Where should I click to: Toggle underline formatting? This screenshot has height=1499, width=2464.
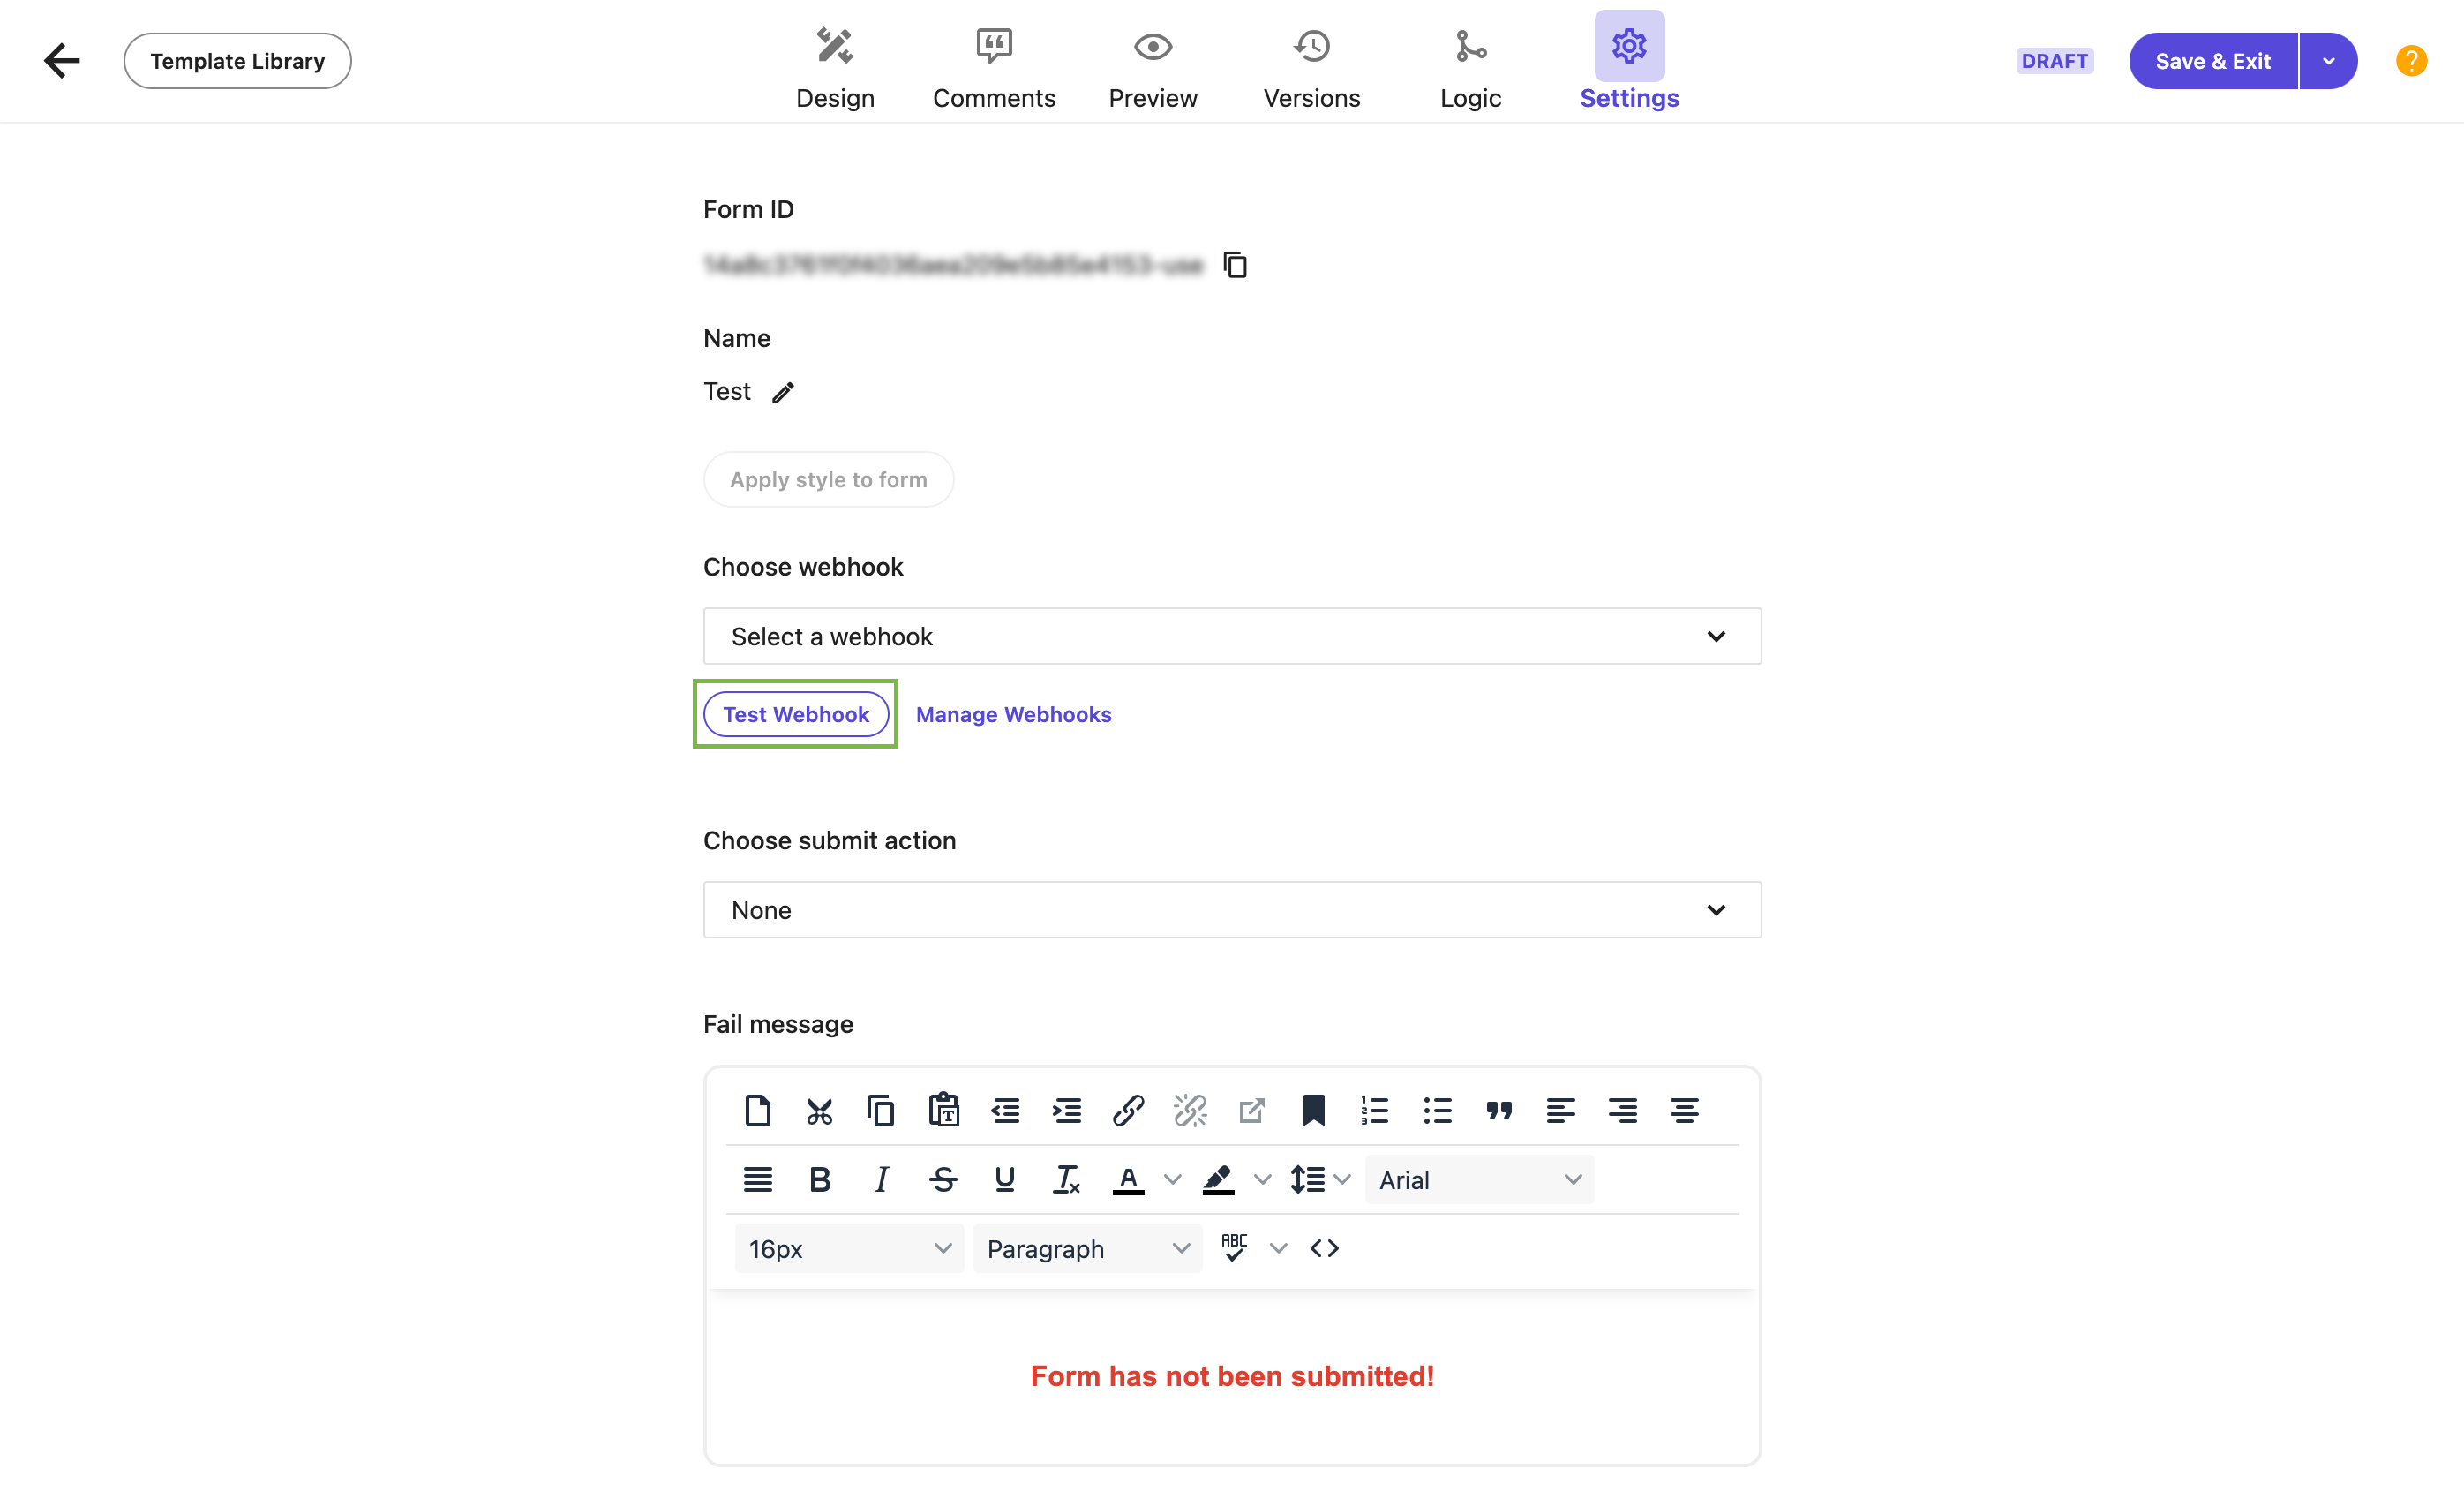1005,1179
